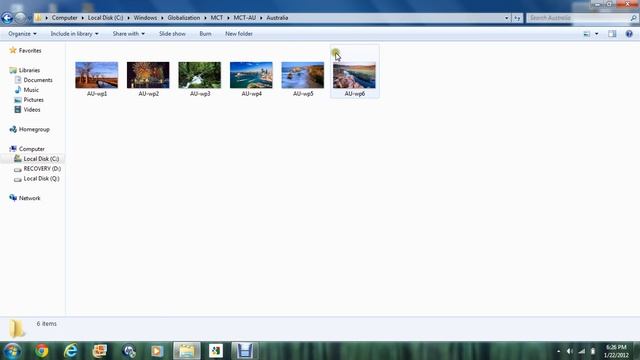Open the Windows Start orb
This screenshot has width=640, height=360.
click(12, 351)
